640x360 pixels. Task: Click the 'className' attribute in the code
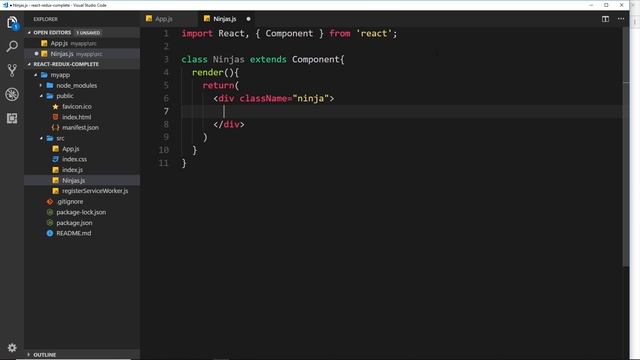(x=263, y=98)
